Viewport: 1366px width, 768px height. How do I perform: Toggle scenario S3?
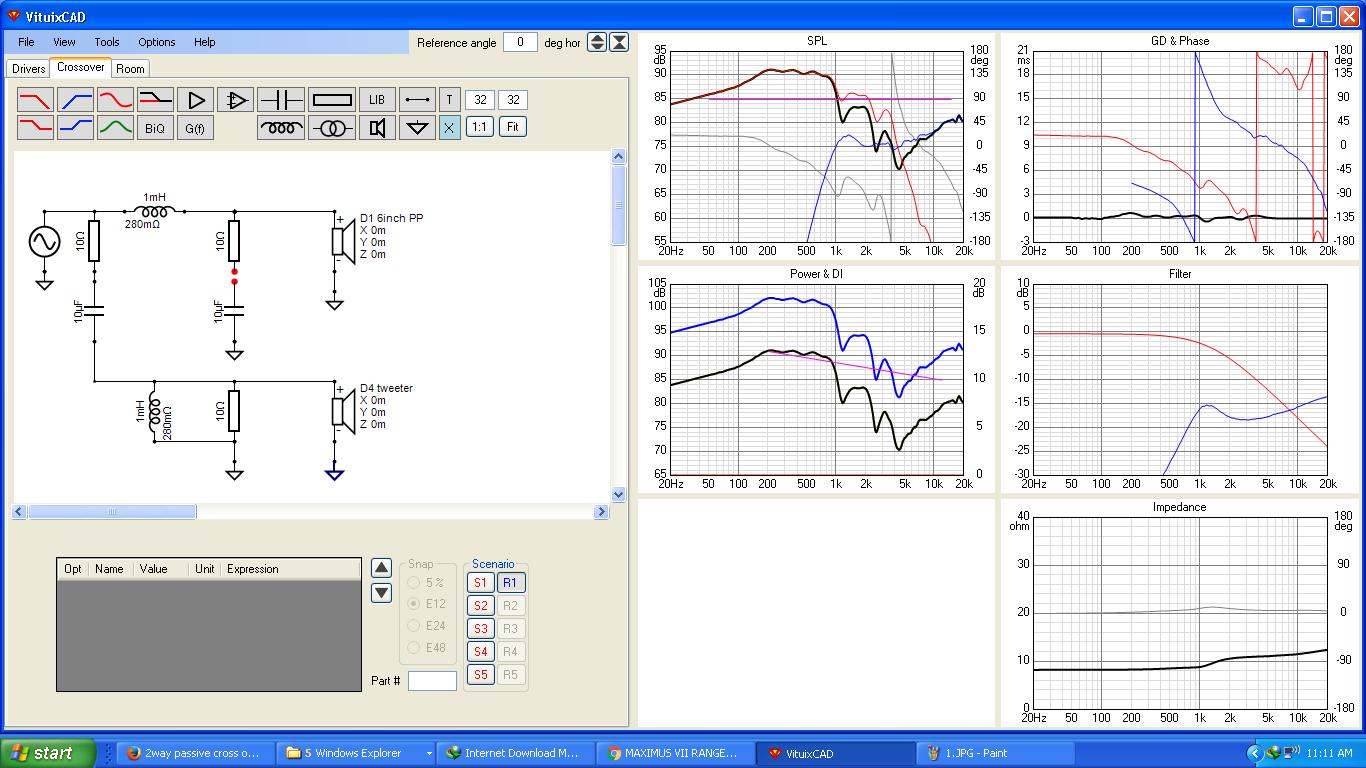[481, 629]
